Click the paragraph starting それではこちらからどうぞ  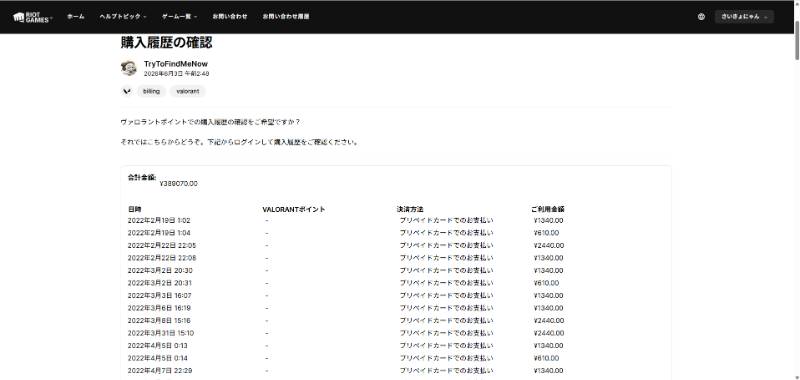[x=239, y=142]
